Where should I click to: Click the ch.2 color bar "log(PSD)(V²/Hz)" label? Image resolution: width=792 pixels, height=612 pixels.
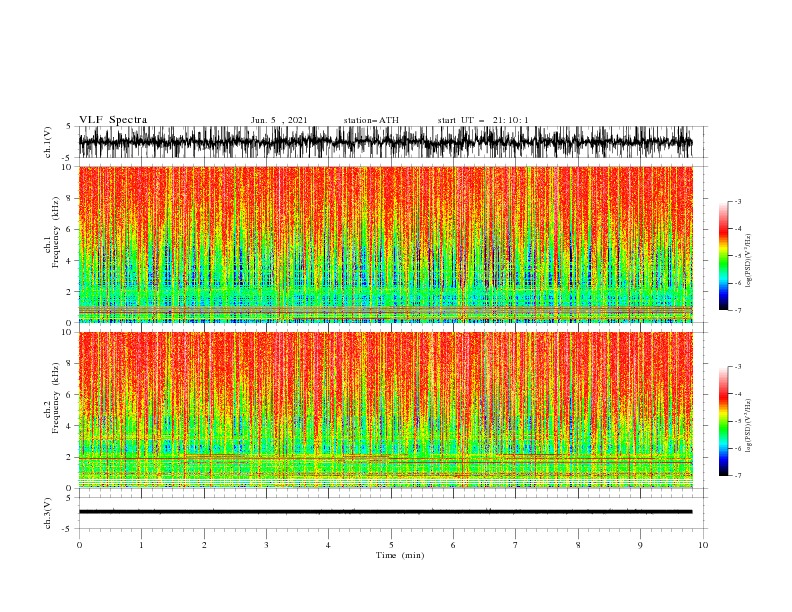pyautogui.click(x=749, y=425)
